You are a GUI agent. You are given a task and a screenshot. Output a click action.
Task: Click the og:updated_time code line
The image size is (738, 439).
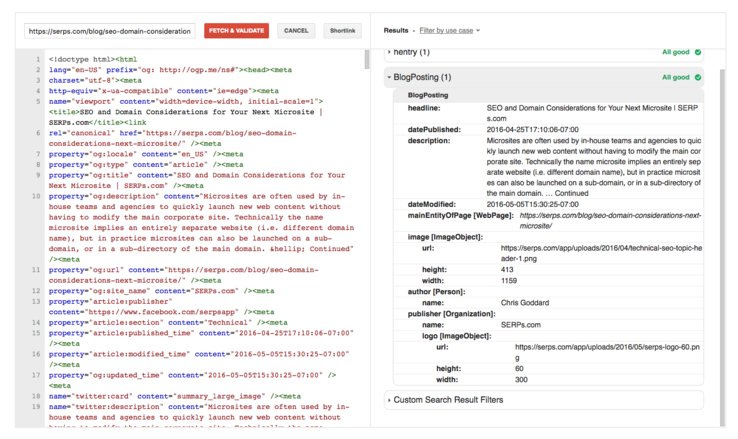[192, 375]
